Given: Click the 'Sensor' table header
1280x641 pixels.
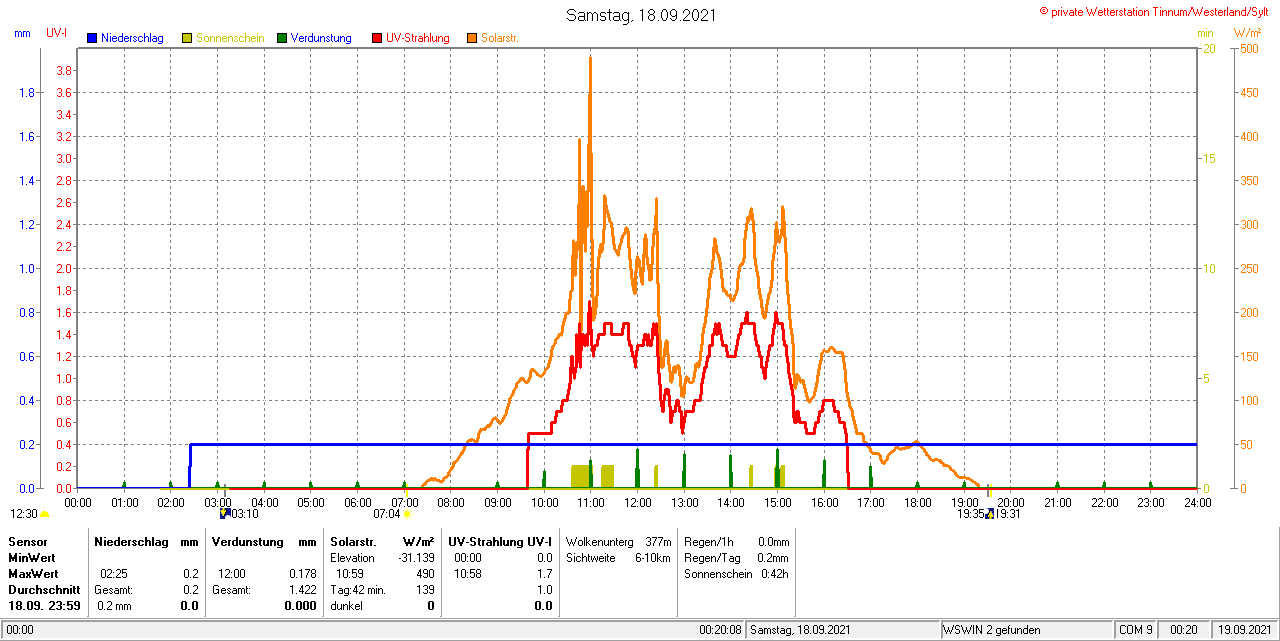Looking at the screenshot, I should [27, 541].
